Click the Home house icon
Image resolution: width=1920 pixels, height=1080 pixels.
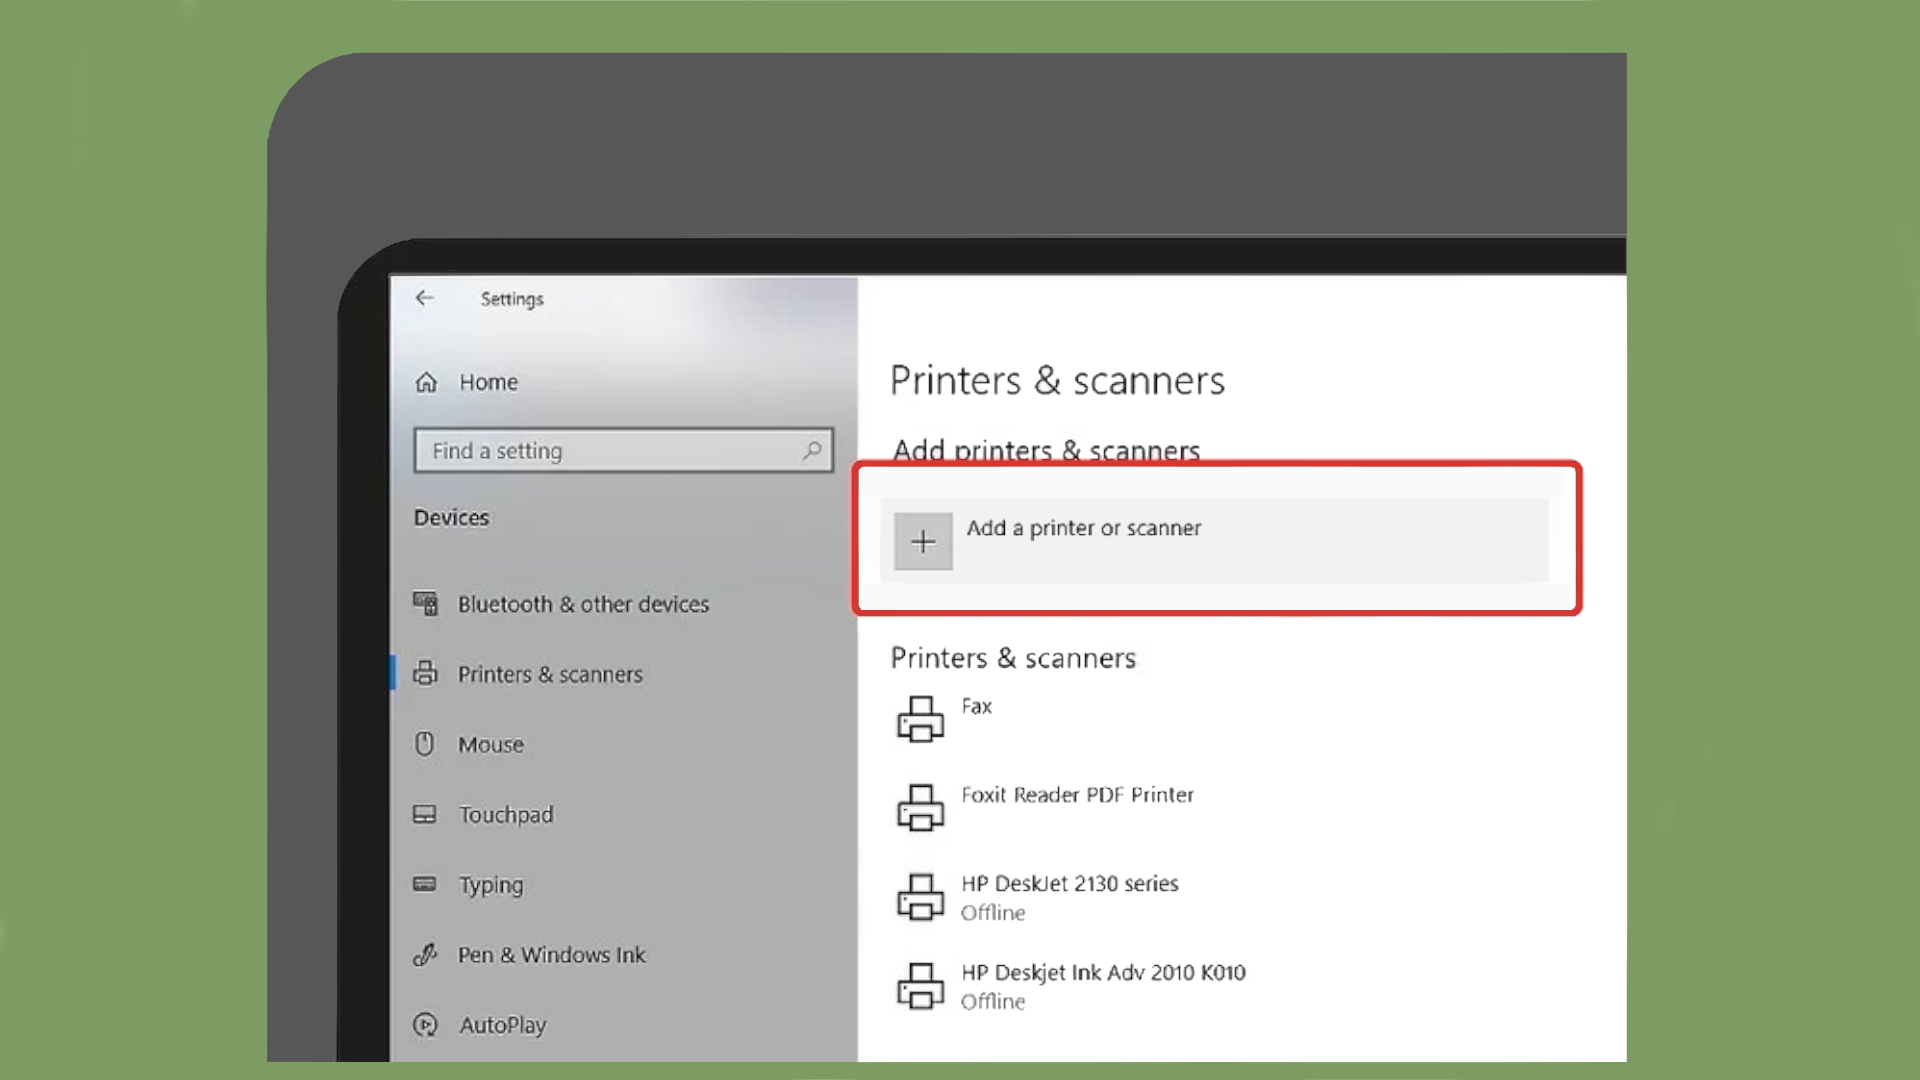tap(426, 382)
